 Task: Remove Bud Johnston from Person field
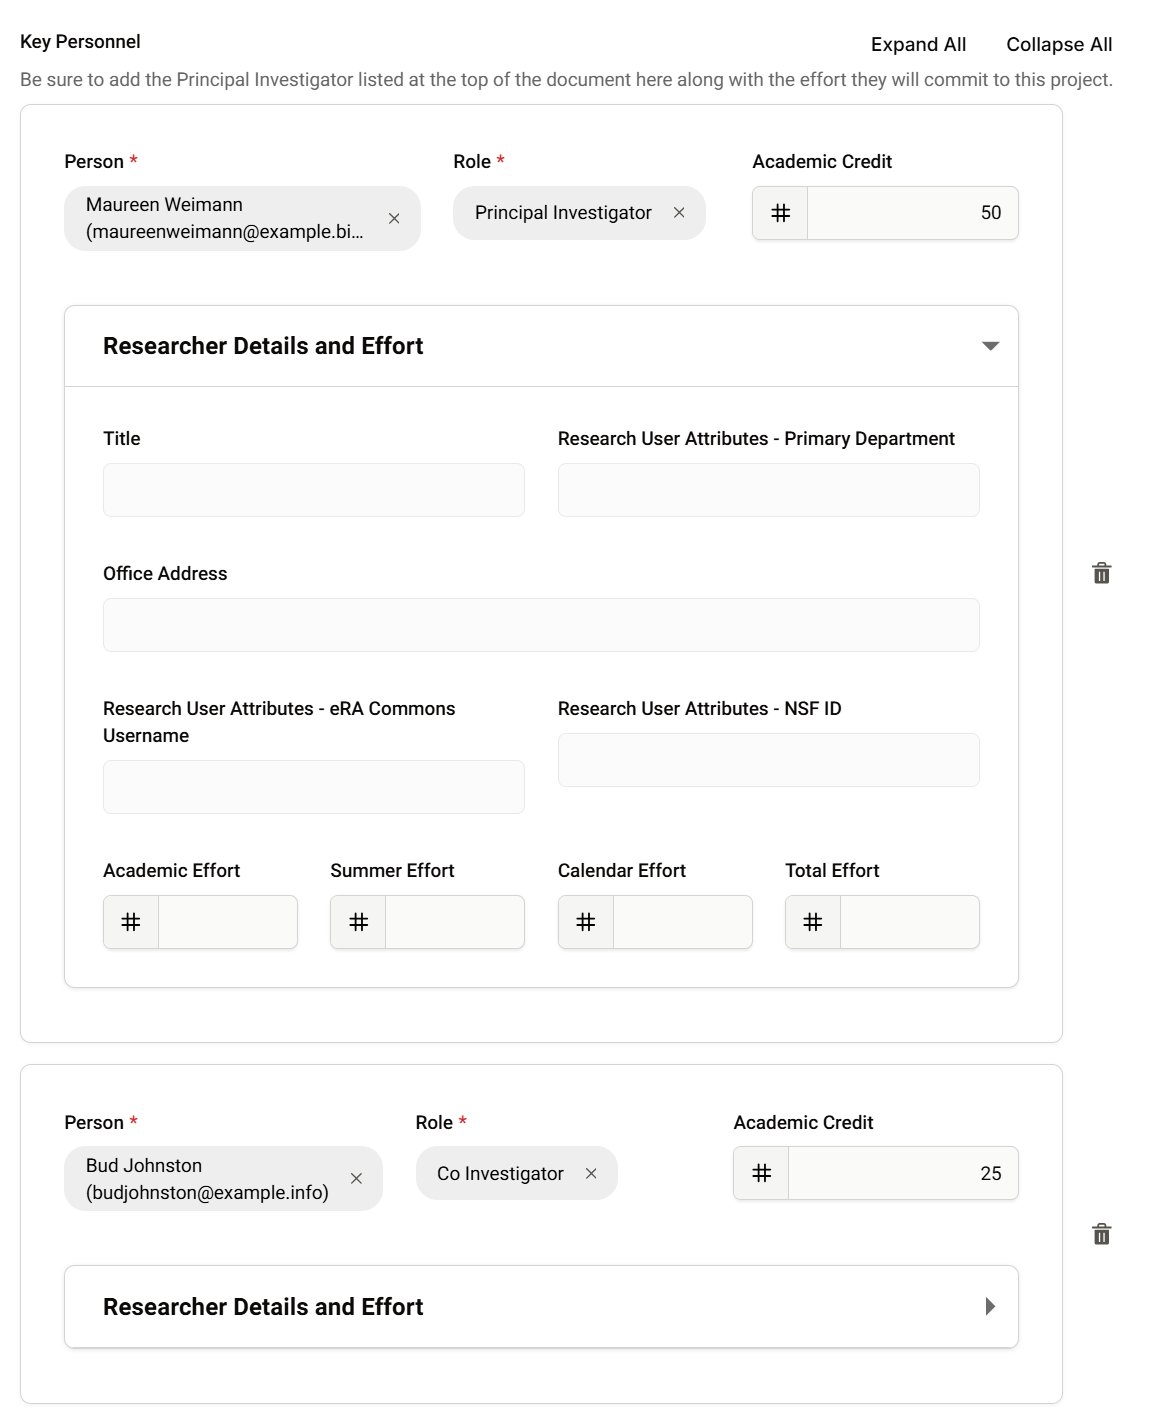tap(356, 1179)
